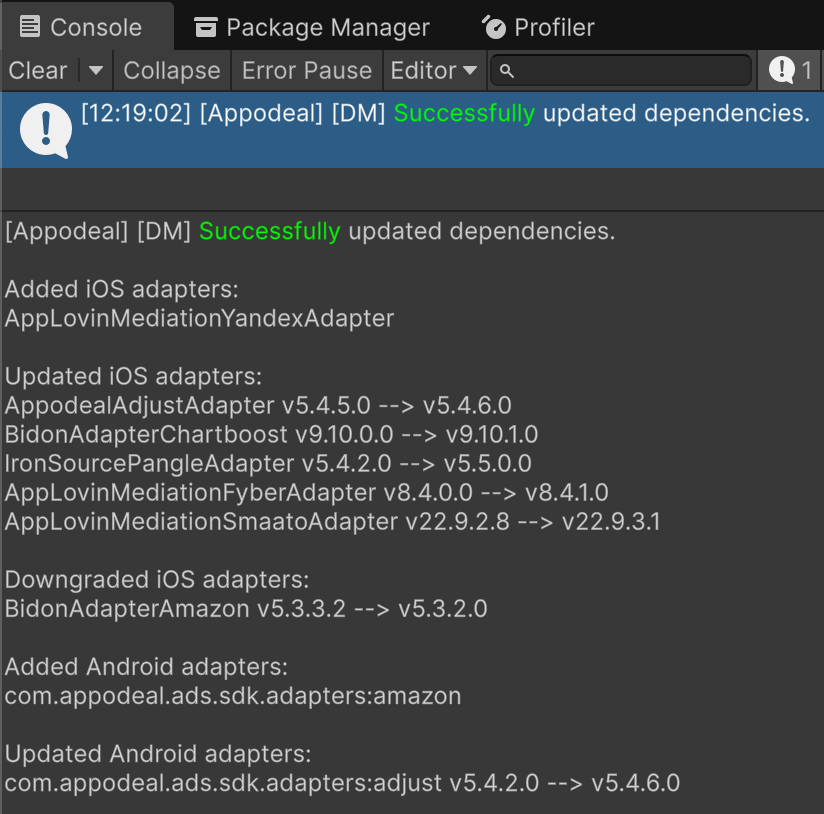Click the com.appodeal.ads.sdk.adapters:amazon line
This screenshot has width=824, height=814.
(233, 696)
